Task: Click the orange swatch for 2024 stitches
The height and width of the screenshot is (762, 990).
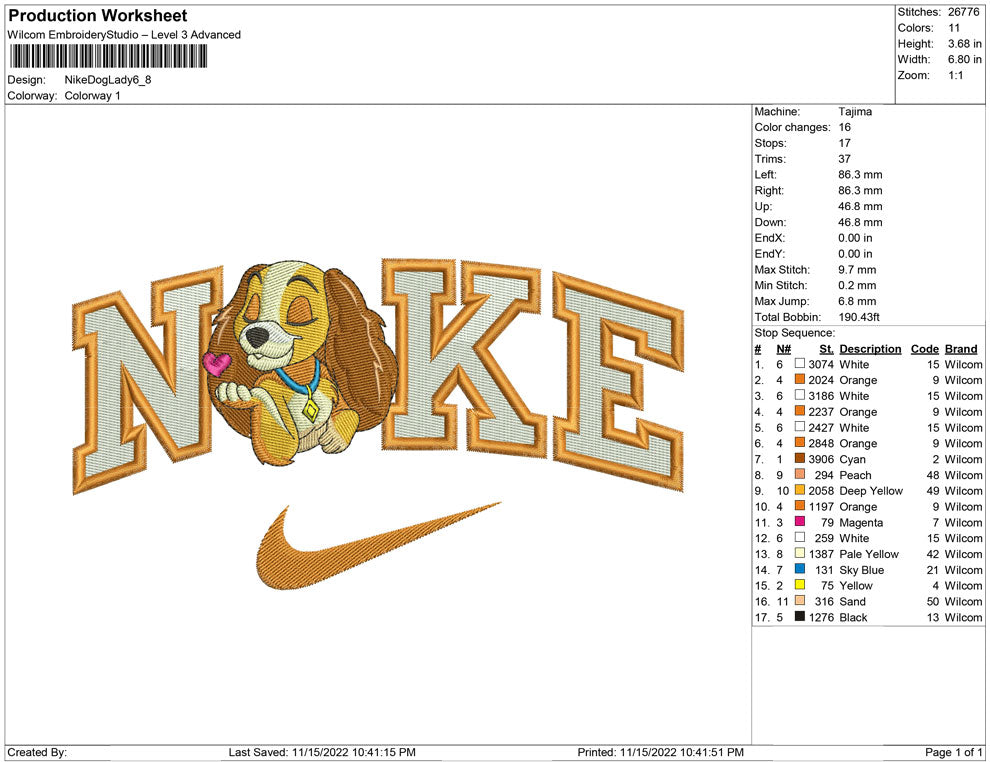Action: tap(799, 379)
